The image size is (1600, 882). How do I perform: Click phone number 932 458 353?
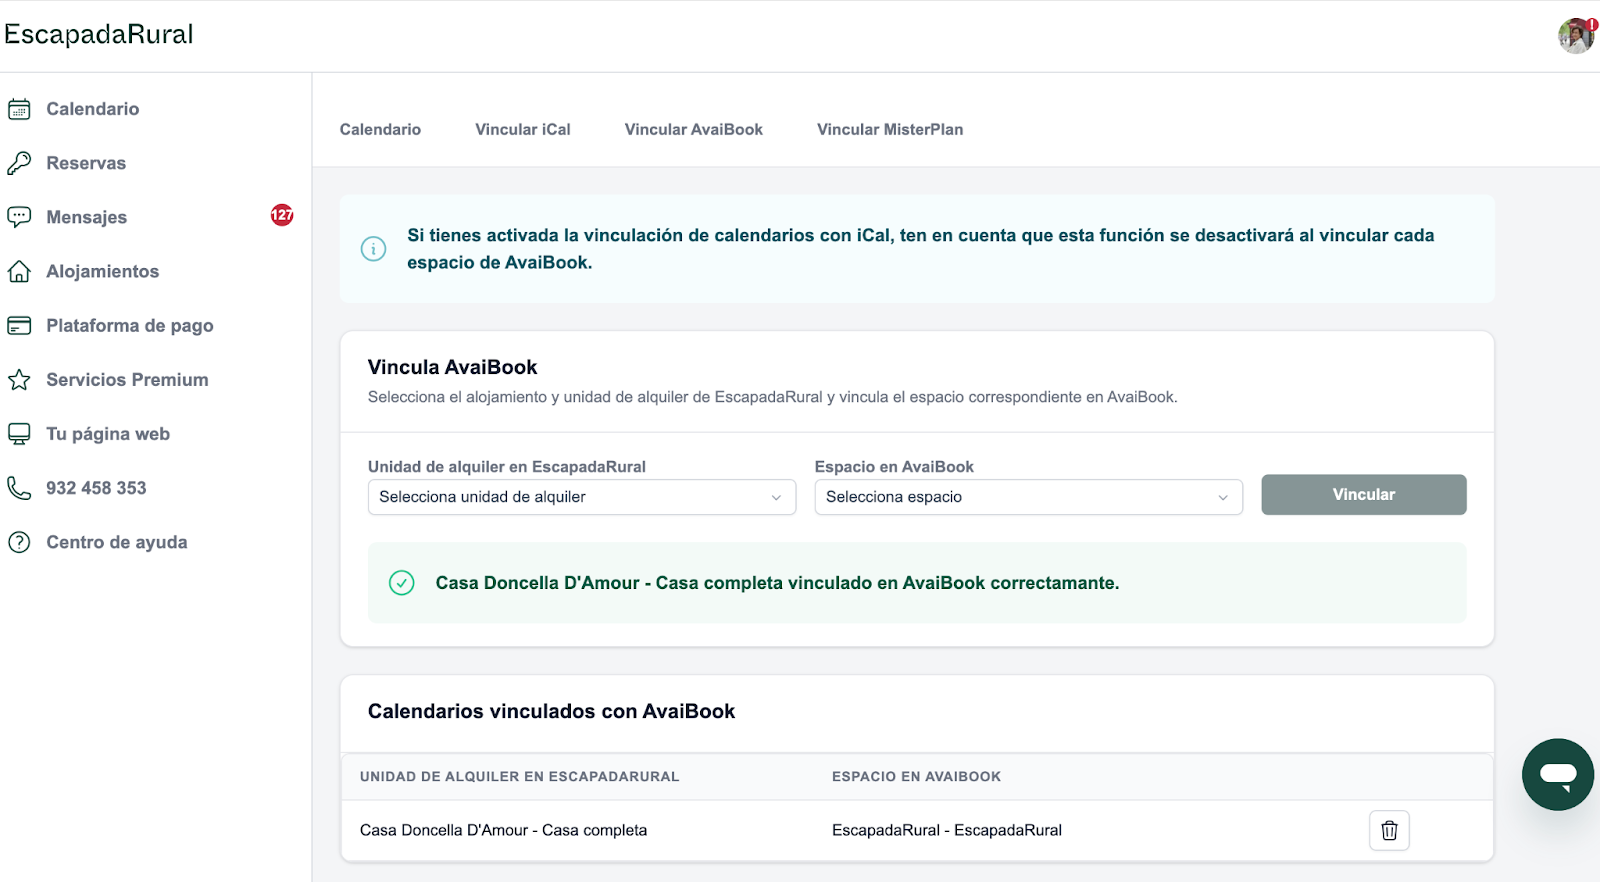pos(96,488)
